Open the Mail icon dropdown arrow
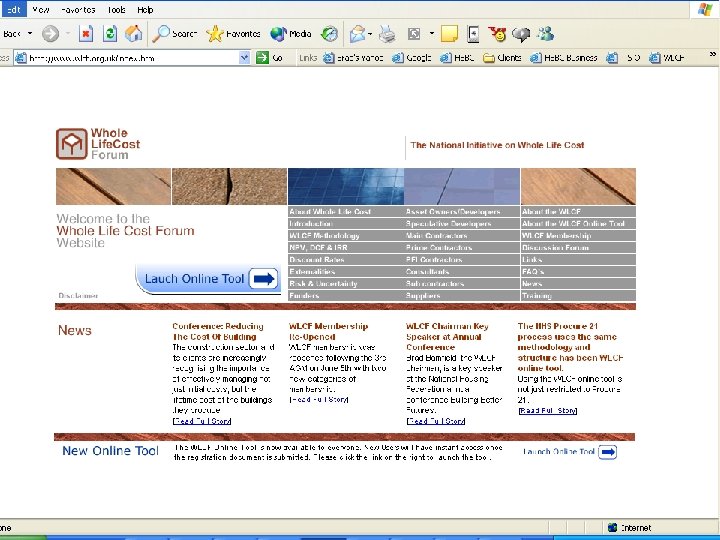 pos(370,34)
